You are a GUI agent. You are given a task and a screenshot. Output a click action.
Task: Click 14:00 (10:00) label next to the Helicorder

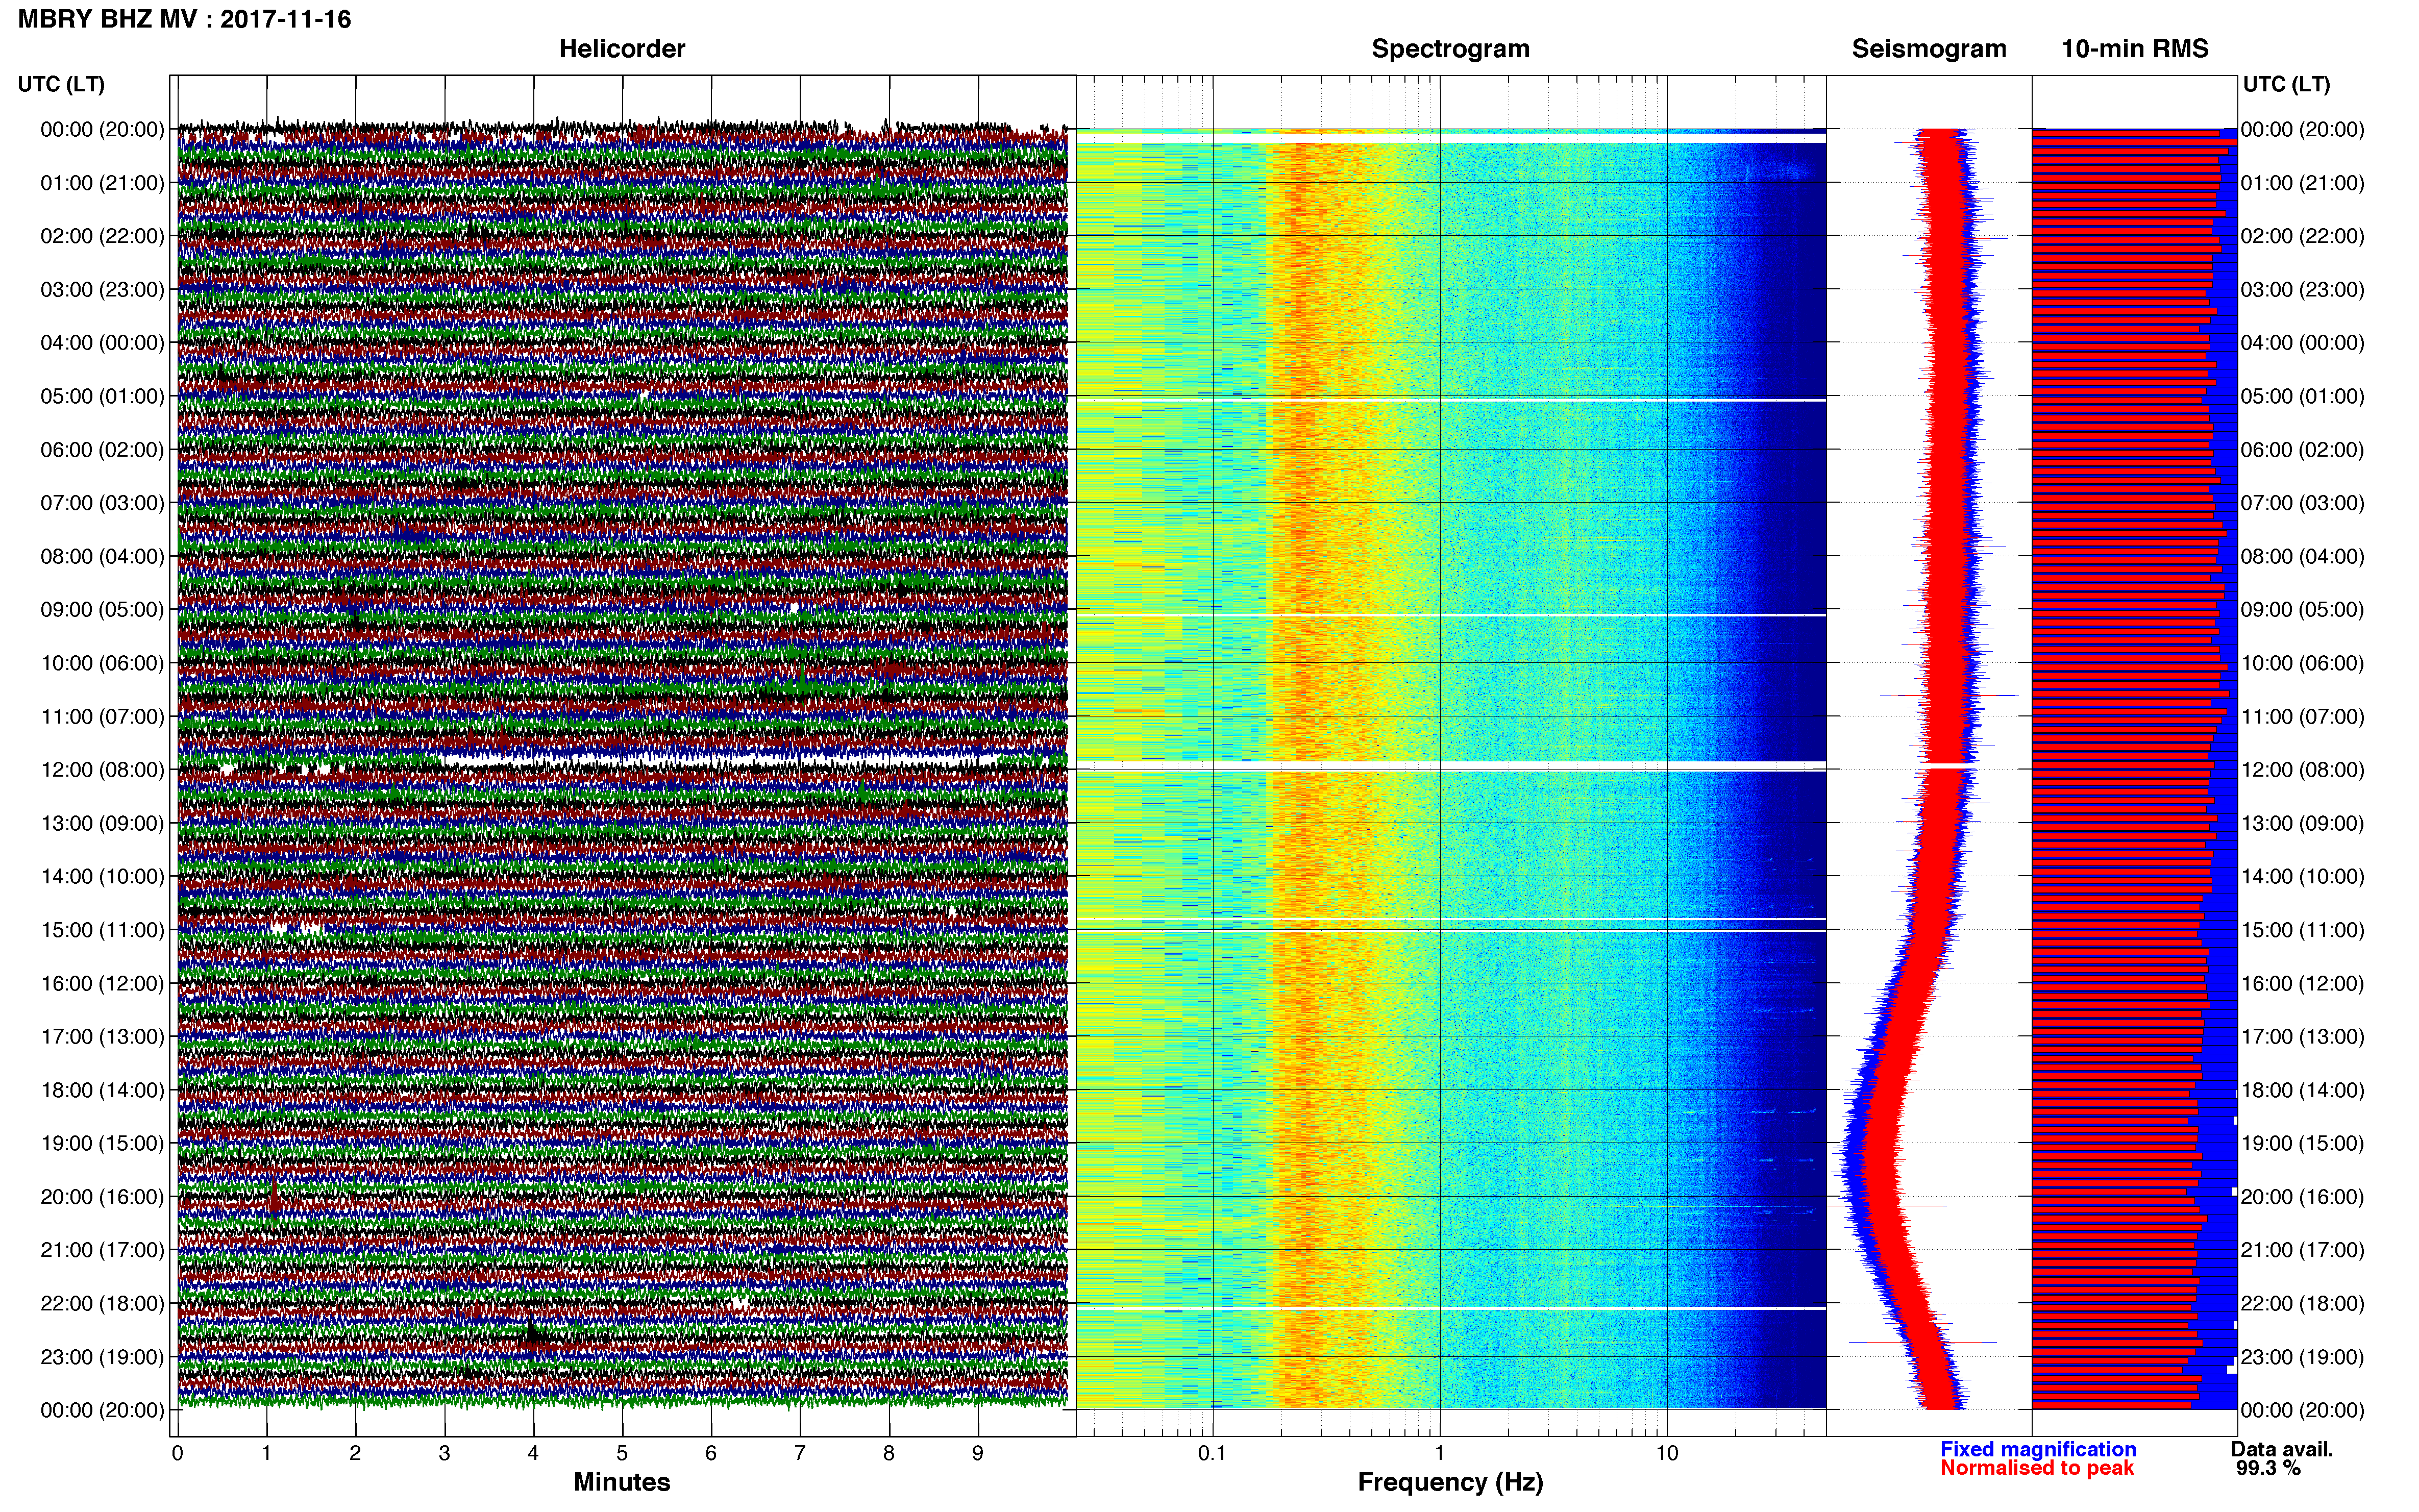coord(102,877)
